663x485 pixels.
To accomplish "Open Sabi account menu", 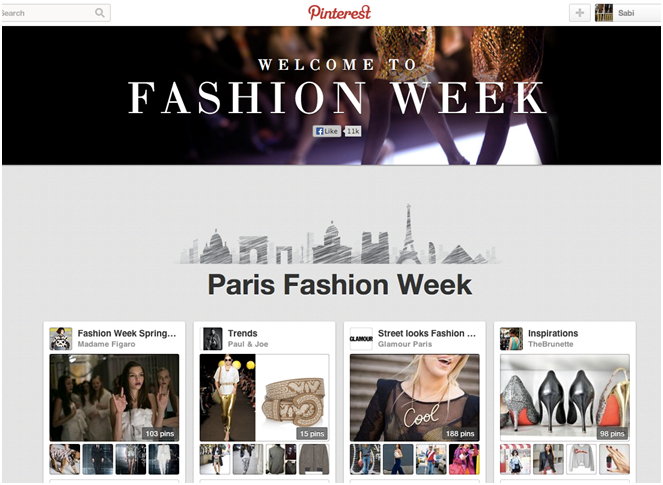I will tap(626, 13).
